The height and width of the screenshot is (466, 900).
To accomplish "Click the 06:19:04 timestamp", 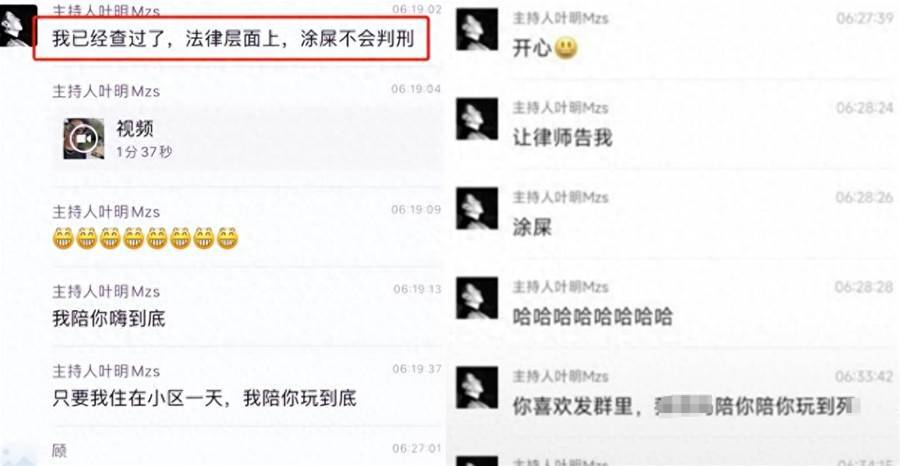I will (x=416, y=89).
